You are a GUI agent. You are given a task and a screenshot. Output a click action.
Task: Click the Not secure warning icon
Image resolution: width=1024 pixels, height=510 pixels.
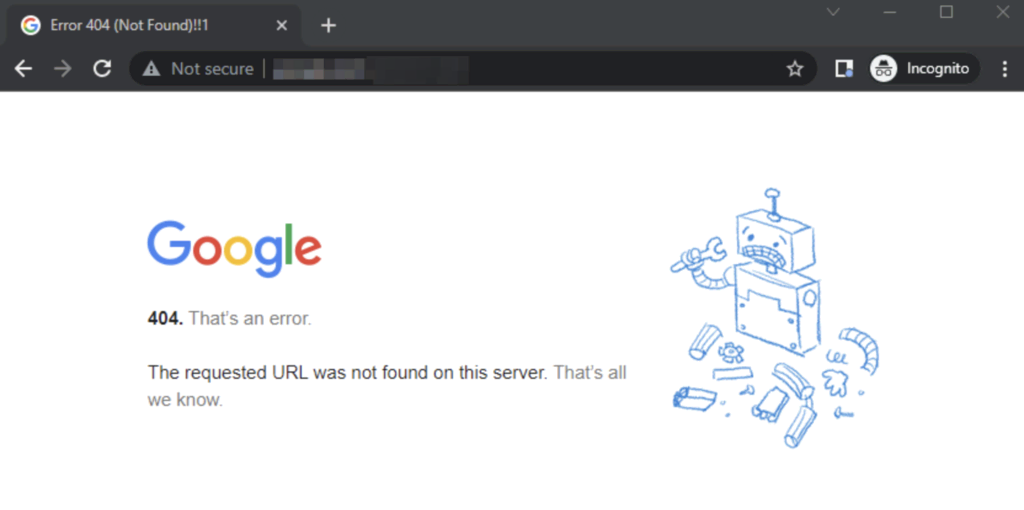point(151,69)
